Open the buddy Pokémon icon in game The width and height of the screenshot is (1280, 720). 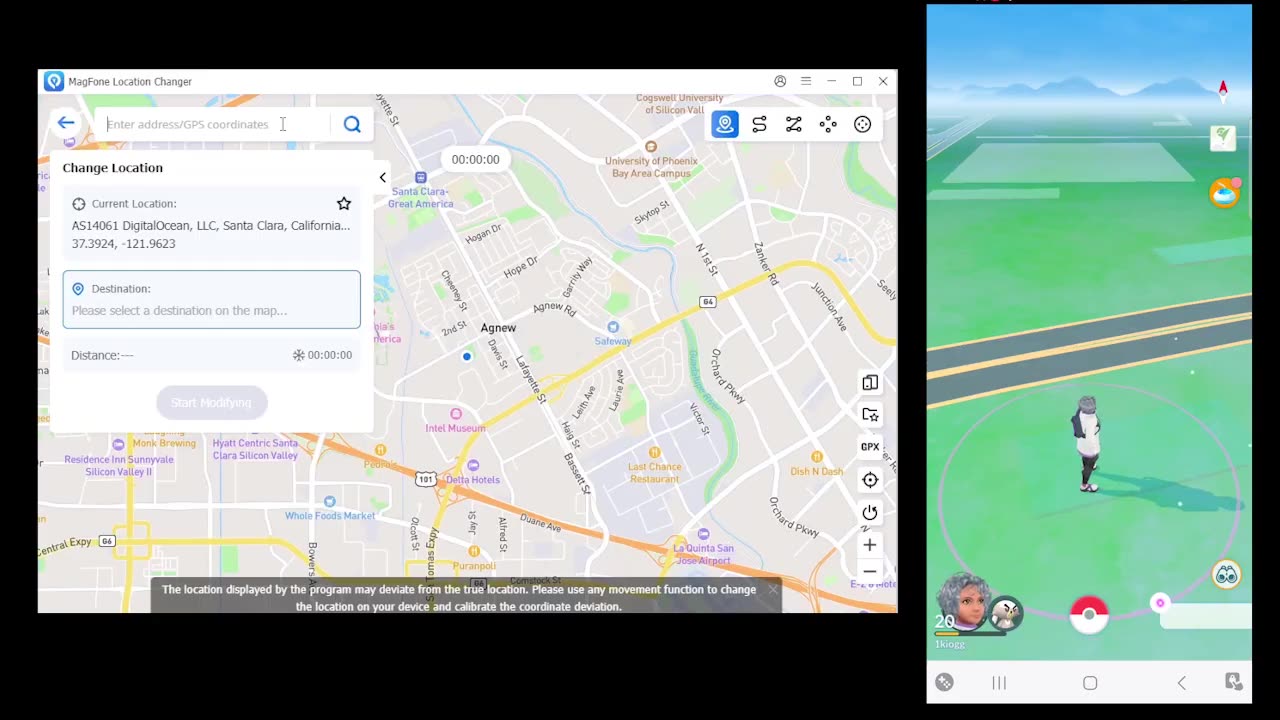click(1006, 613)
